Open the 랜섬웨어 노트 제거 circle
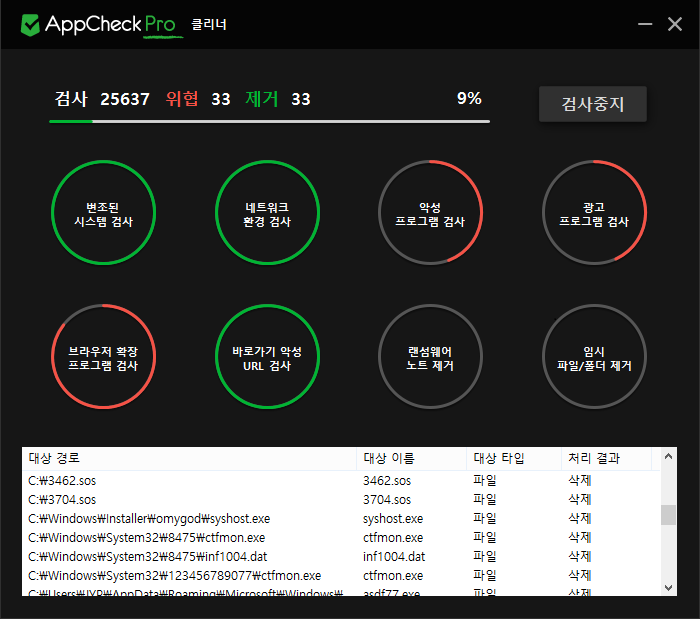This screenshot has width=700, height=619. 430,357
